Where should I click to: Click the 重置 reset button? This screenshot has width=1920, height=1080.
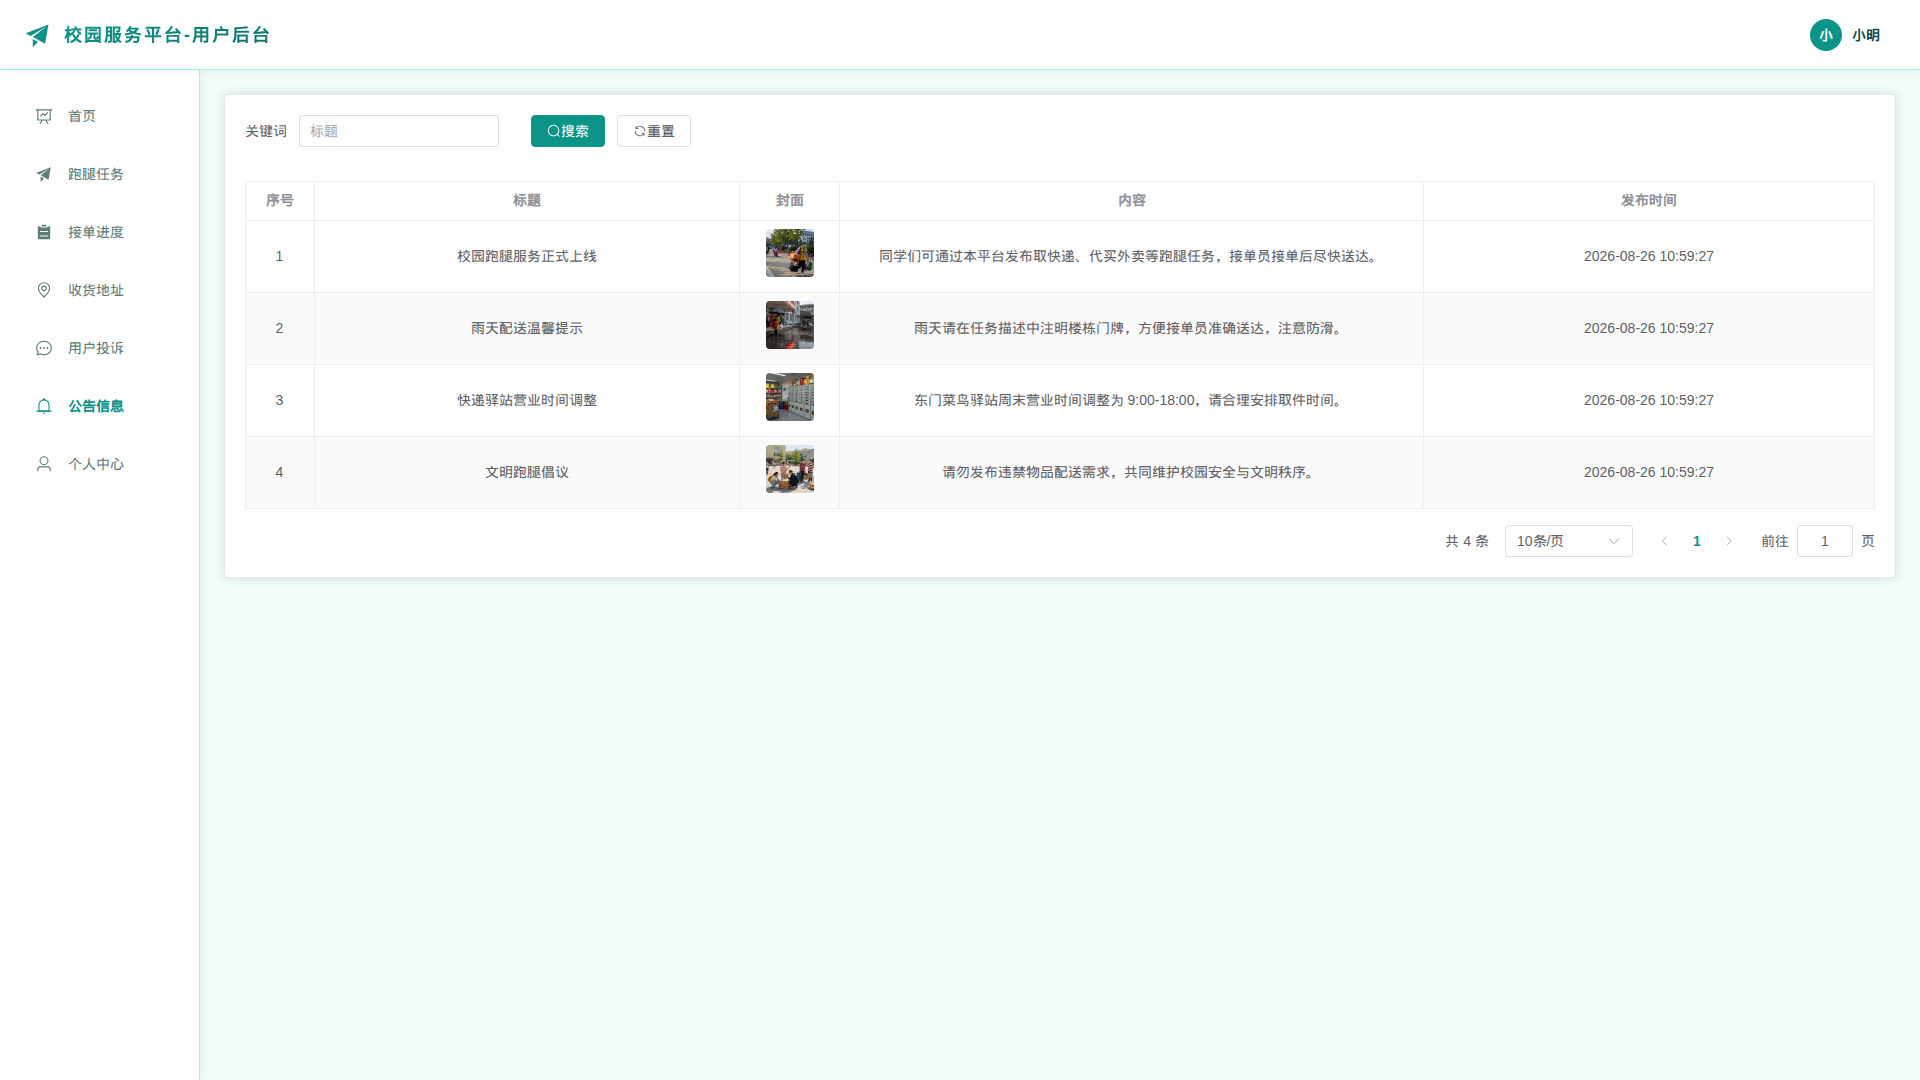pos(653,131)
